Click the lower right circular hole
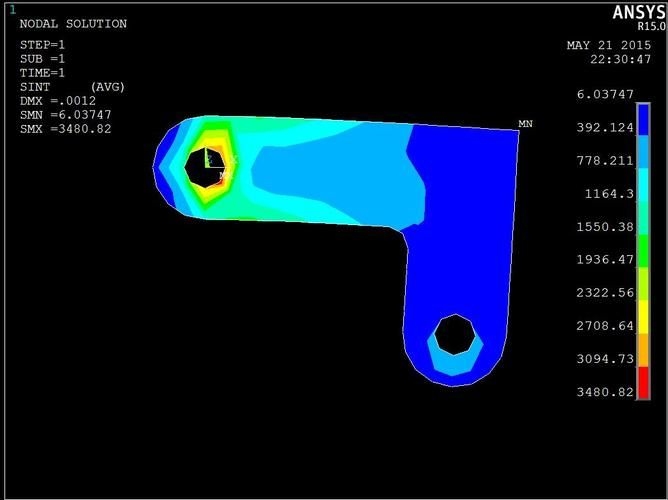Screen dimensions: 668x500 pos(456,334)
